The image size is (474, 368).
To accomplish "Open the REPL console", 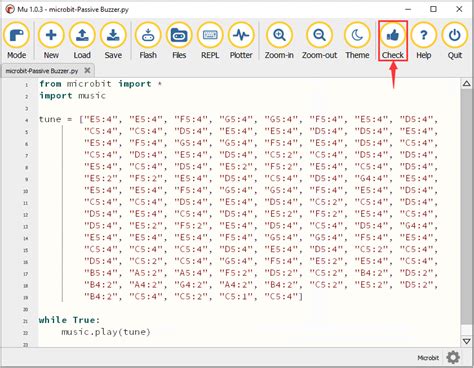I will coord(210,41).
